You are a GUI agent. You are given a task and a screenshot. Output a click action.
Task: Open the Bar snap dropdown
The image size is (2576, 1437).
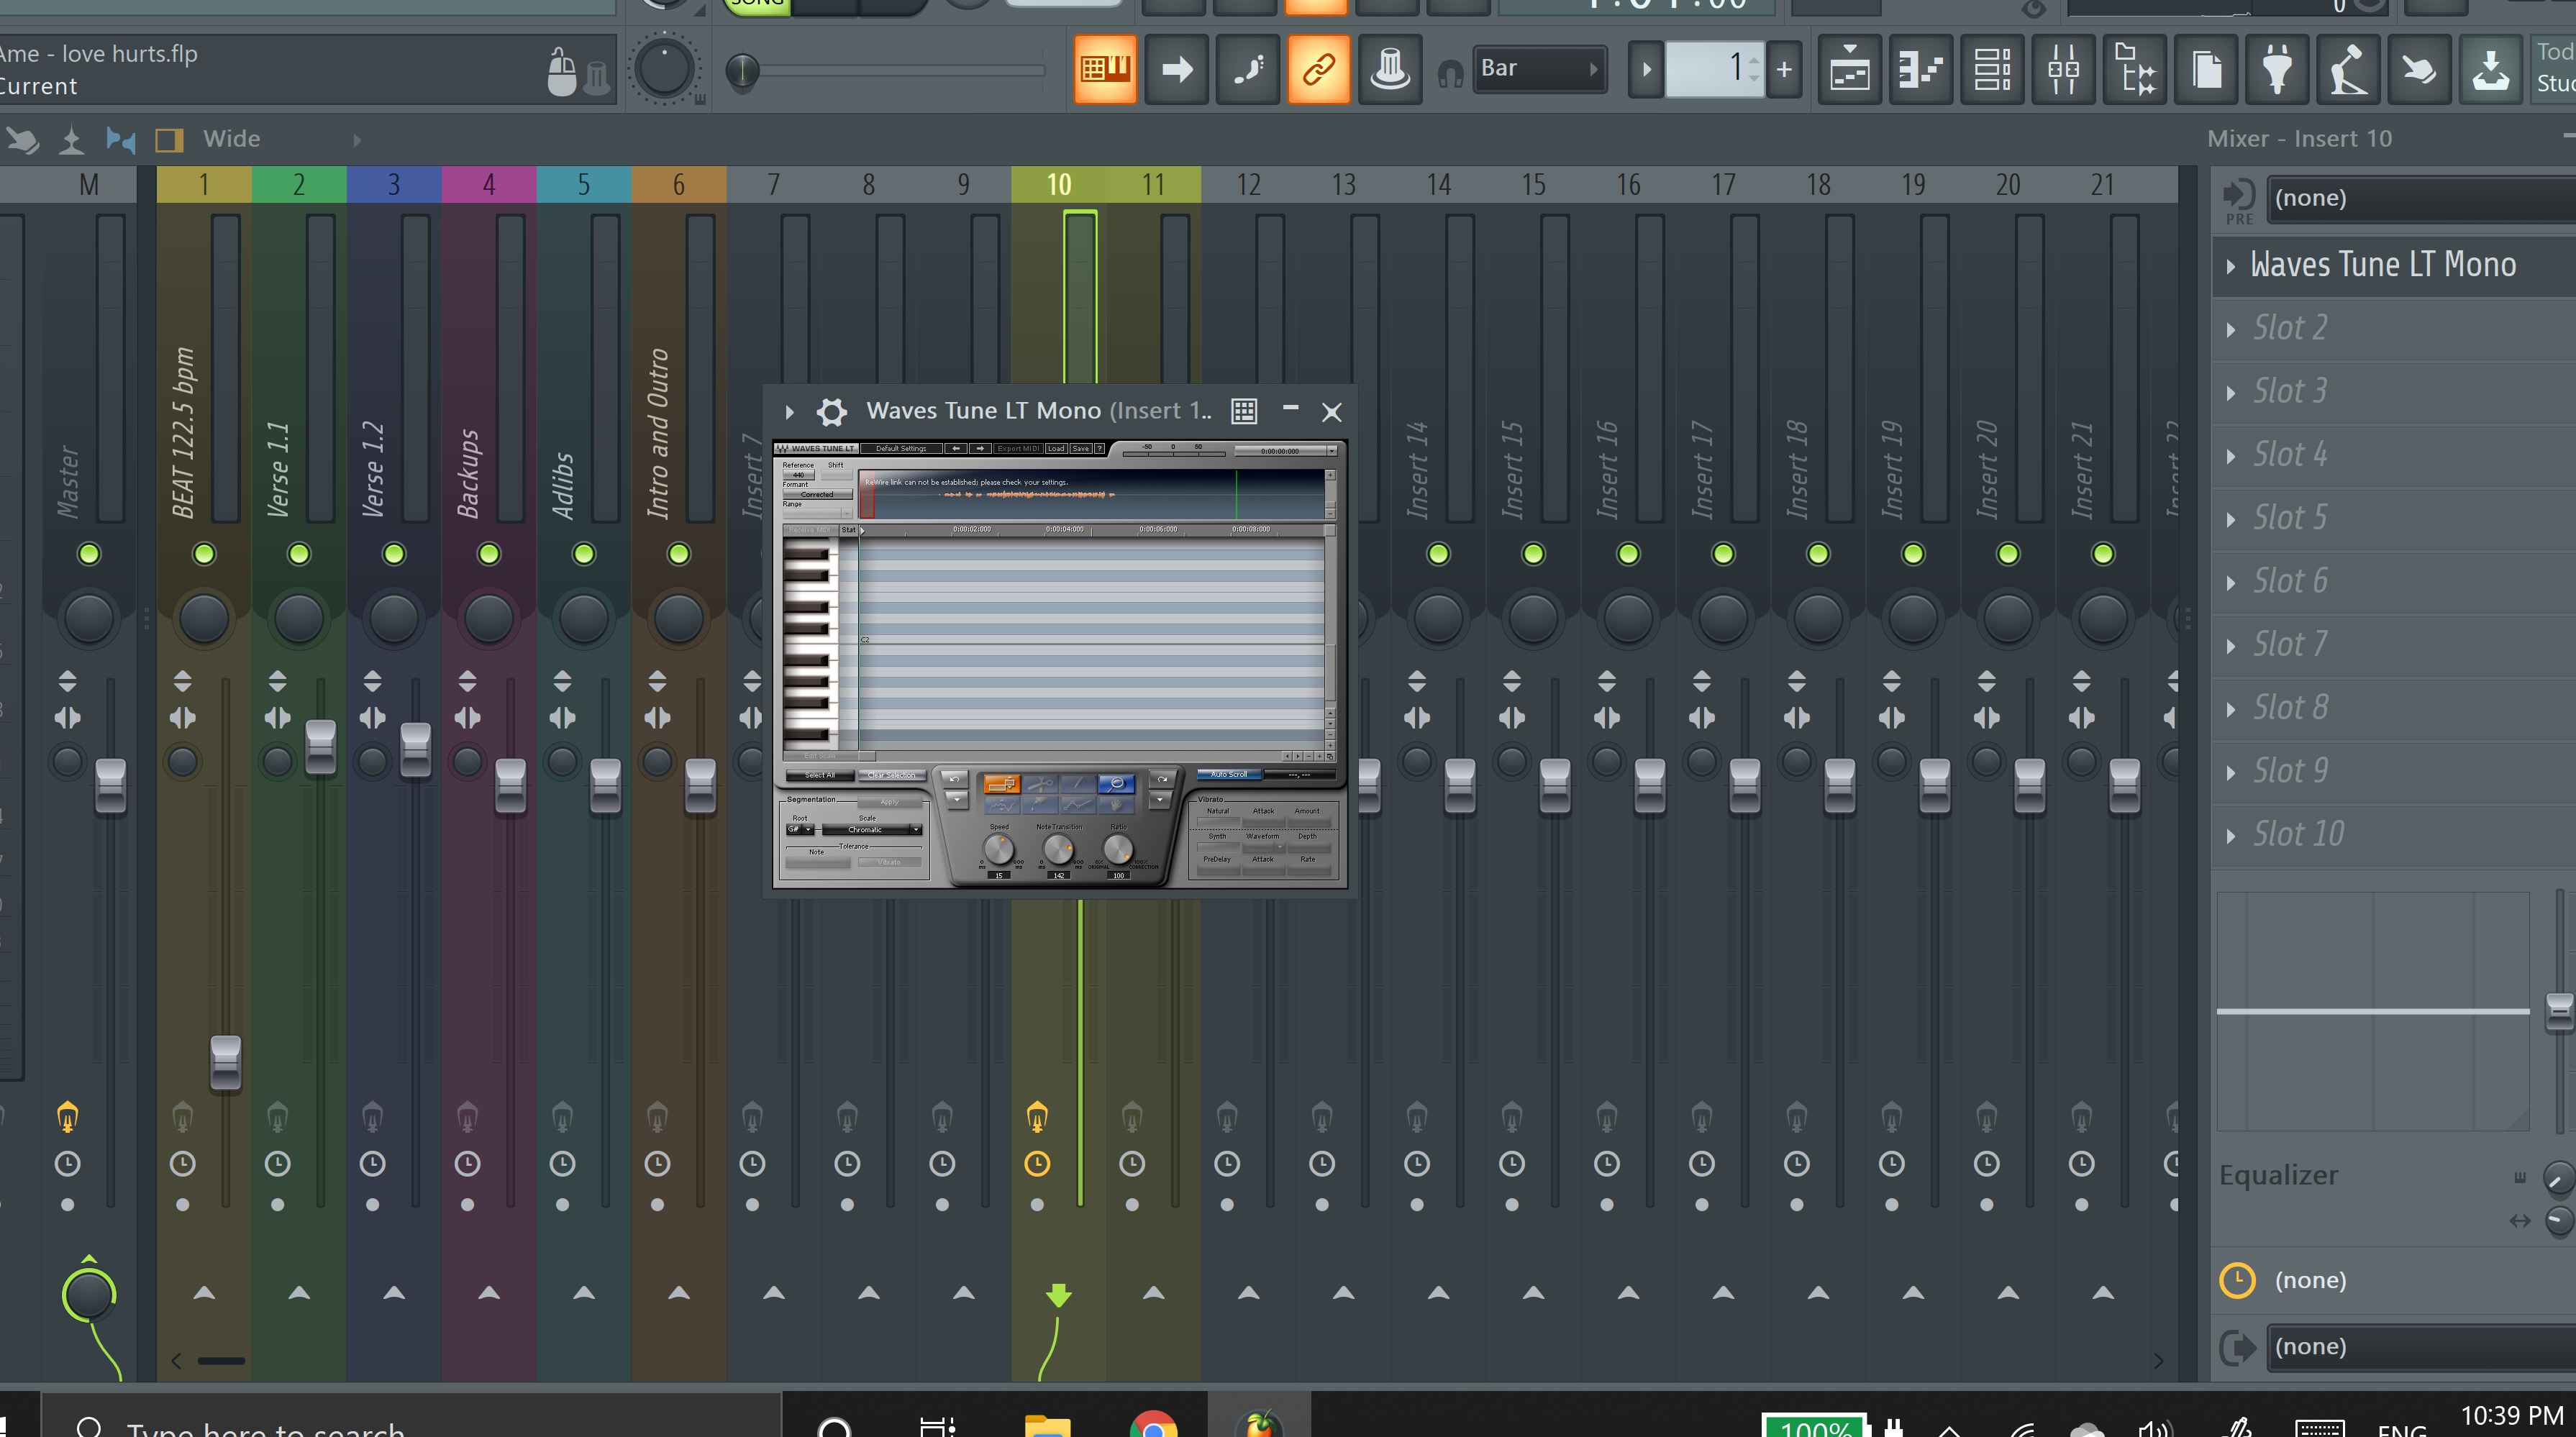point(1539,69)
